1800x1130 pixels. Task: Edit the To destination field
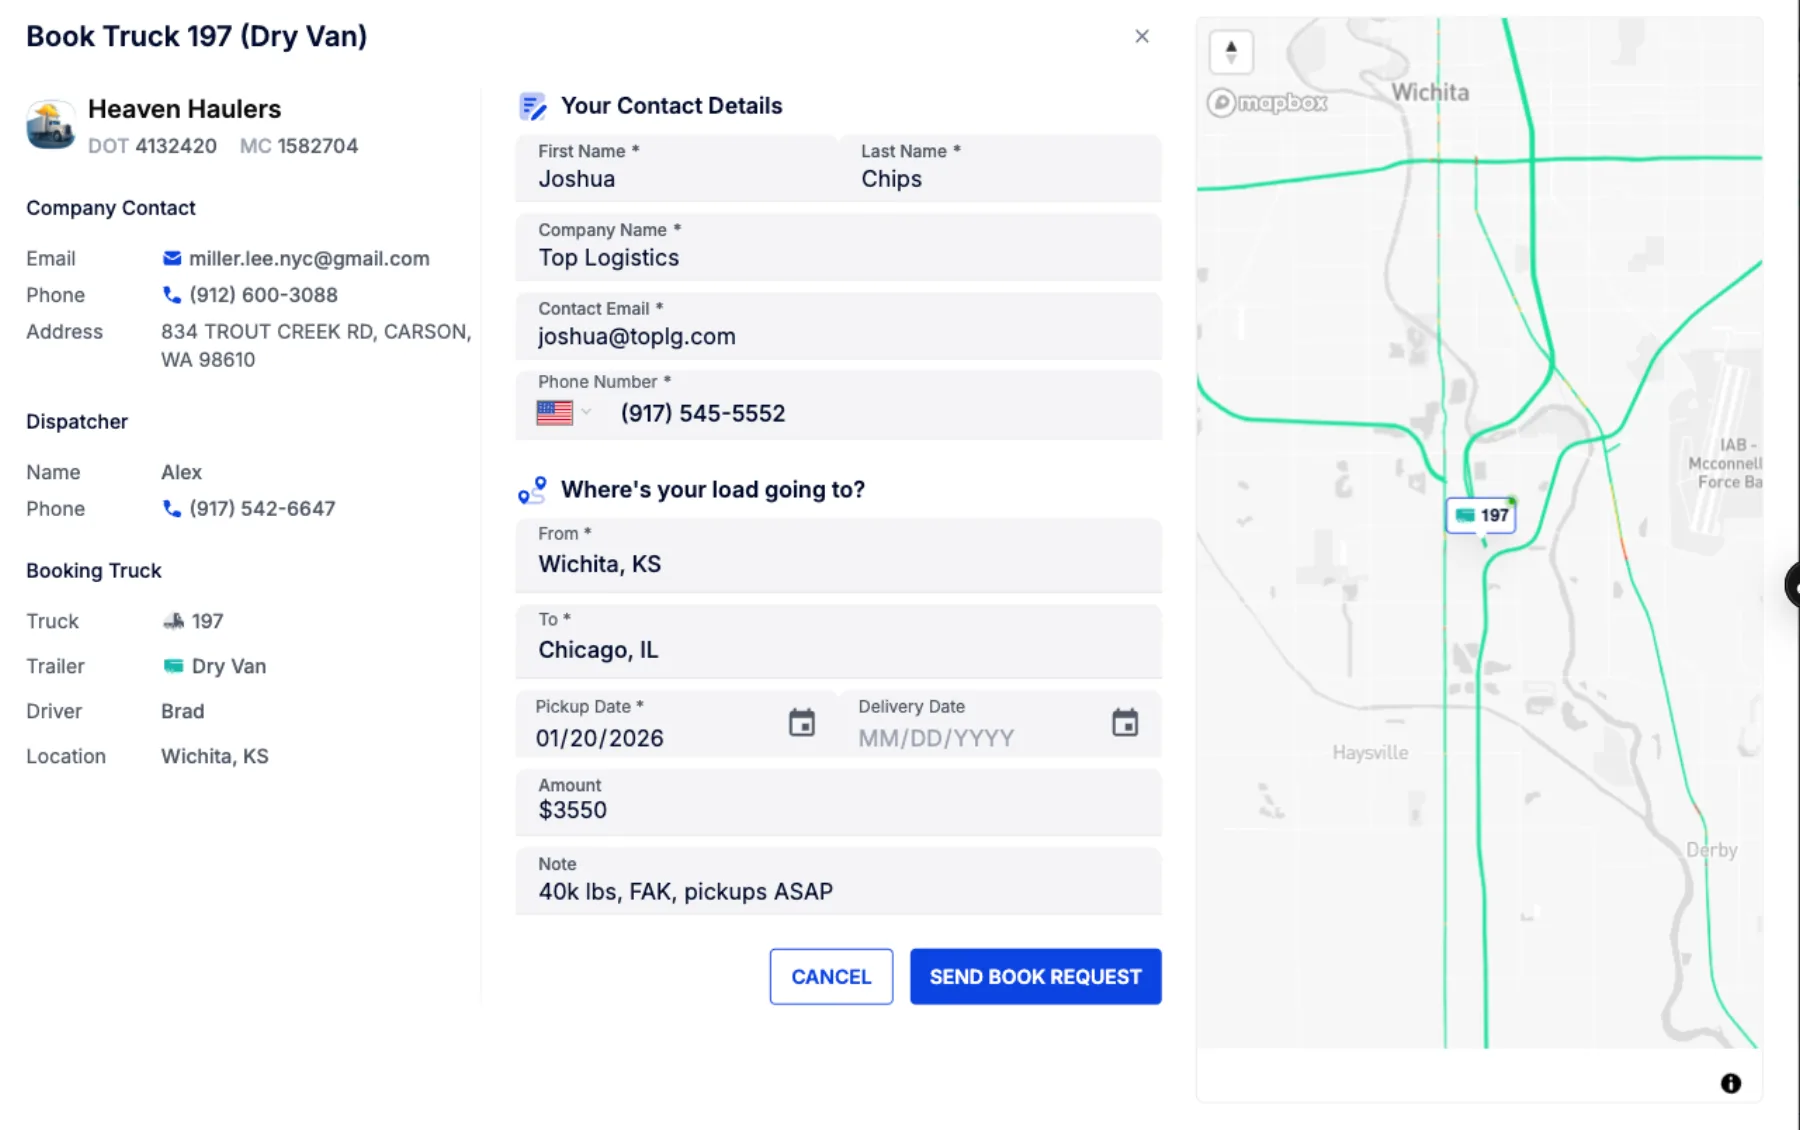(839, 641)
